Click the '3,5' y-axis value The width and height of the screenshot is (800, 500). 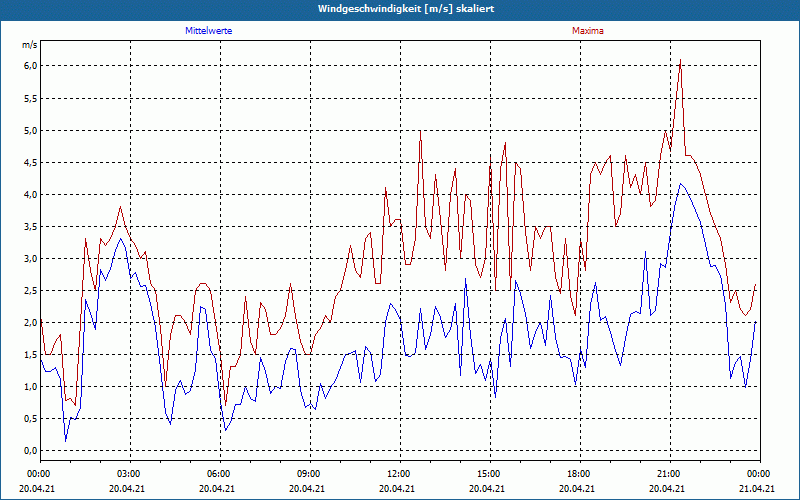point(30,227)
